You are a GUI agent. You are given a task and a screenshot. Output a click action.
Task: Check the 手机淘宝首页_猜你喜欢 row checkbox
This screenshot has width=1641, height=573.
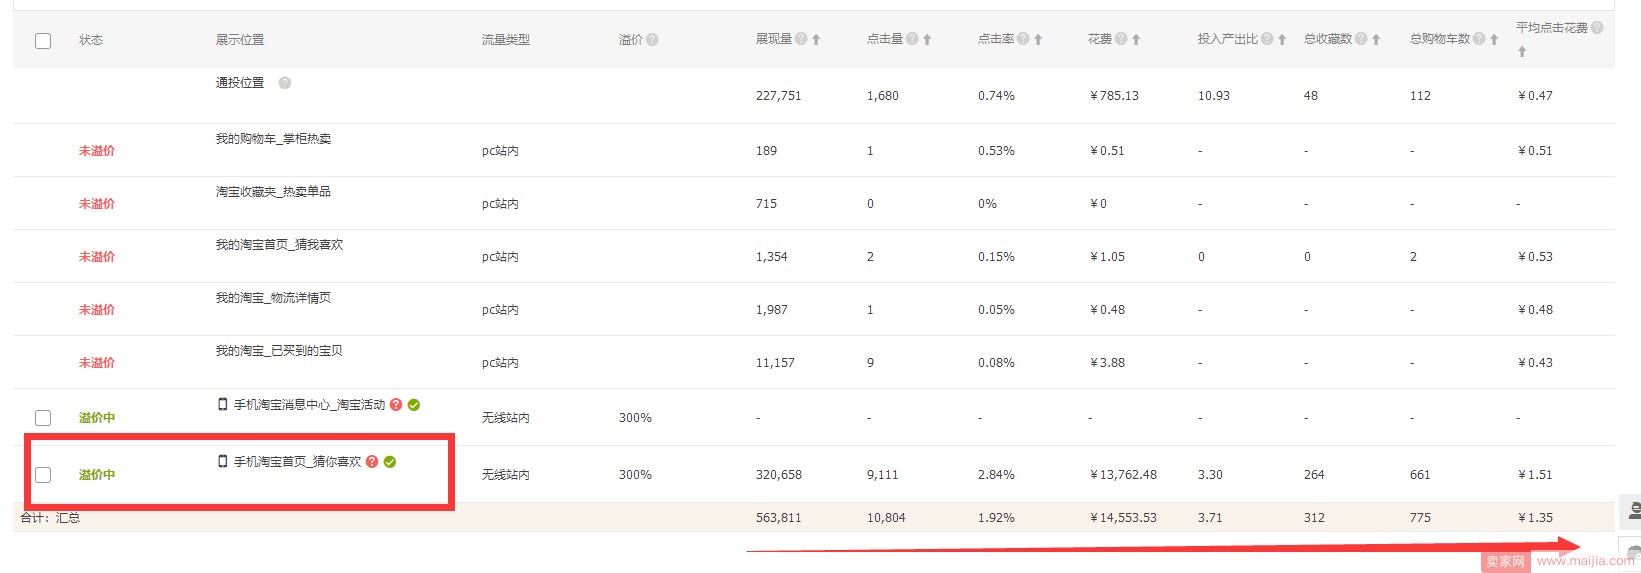43,475
